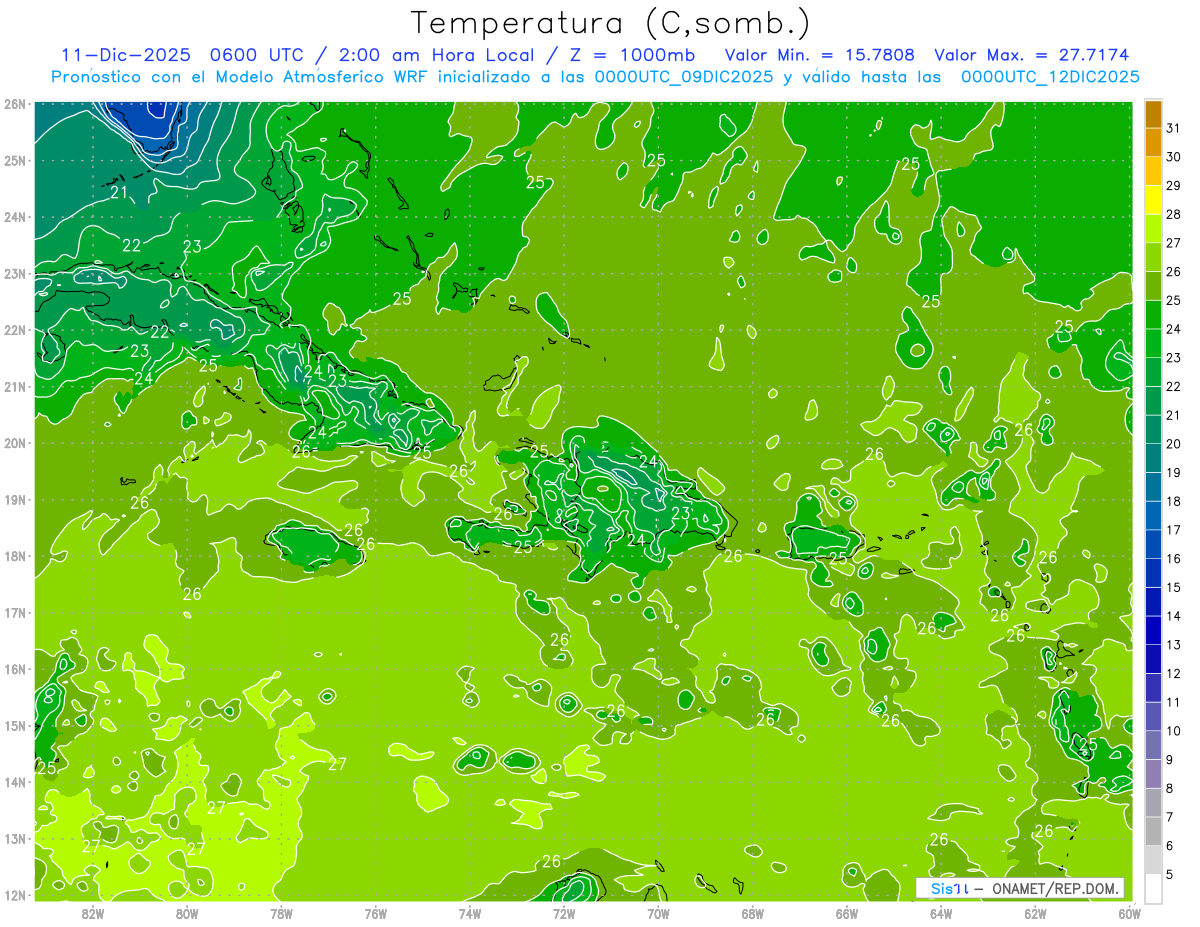This screenshot has width=1200, height=927.
Task: Click the color scale label '18'
Action: point(1174,501)
